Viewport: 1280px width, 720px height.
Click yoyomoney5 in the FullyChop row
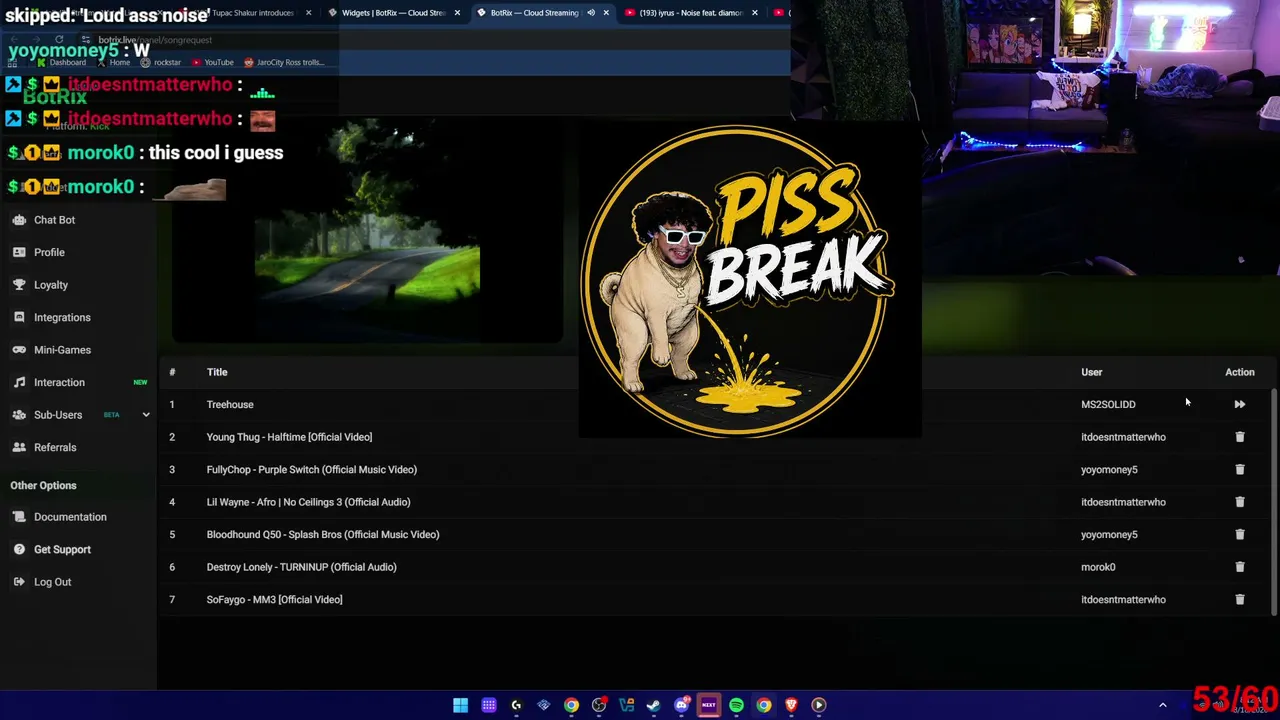(x=1109, y=469)
